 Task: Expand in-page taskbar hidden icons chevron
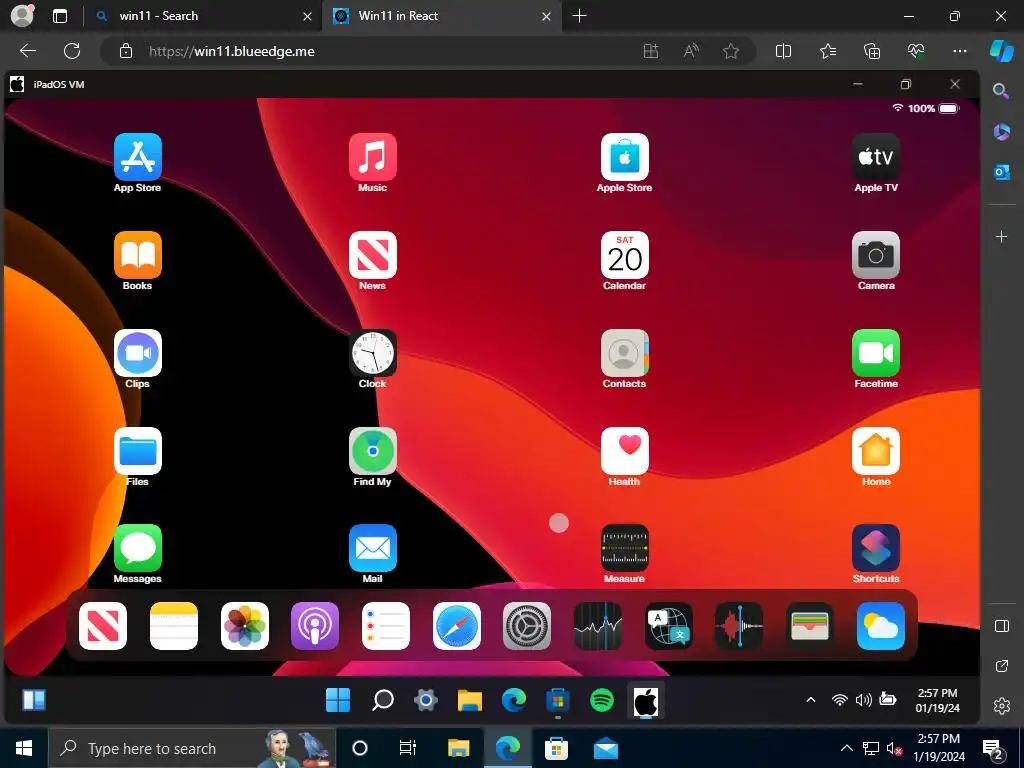click(810, 700)
